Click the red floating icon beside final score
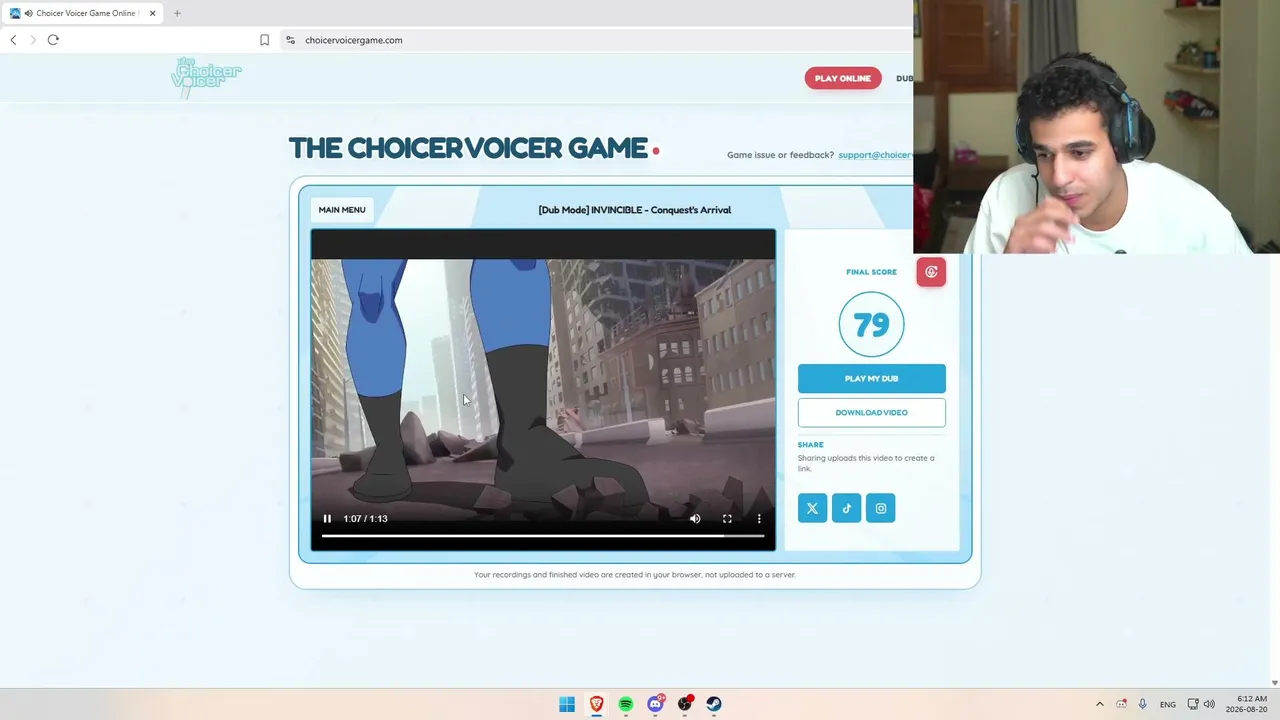 [931, 272]
